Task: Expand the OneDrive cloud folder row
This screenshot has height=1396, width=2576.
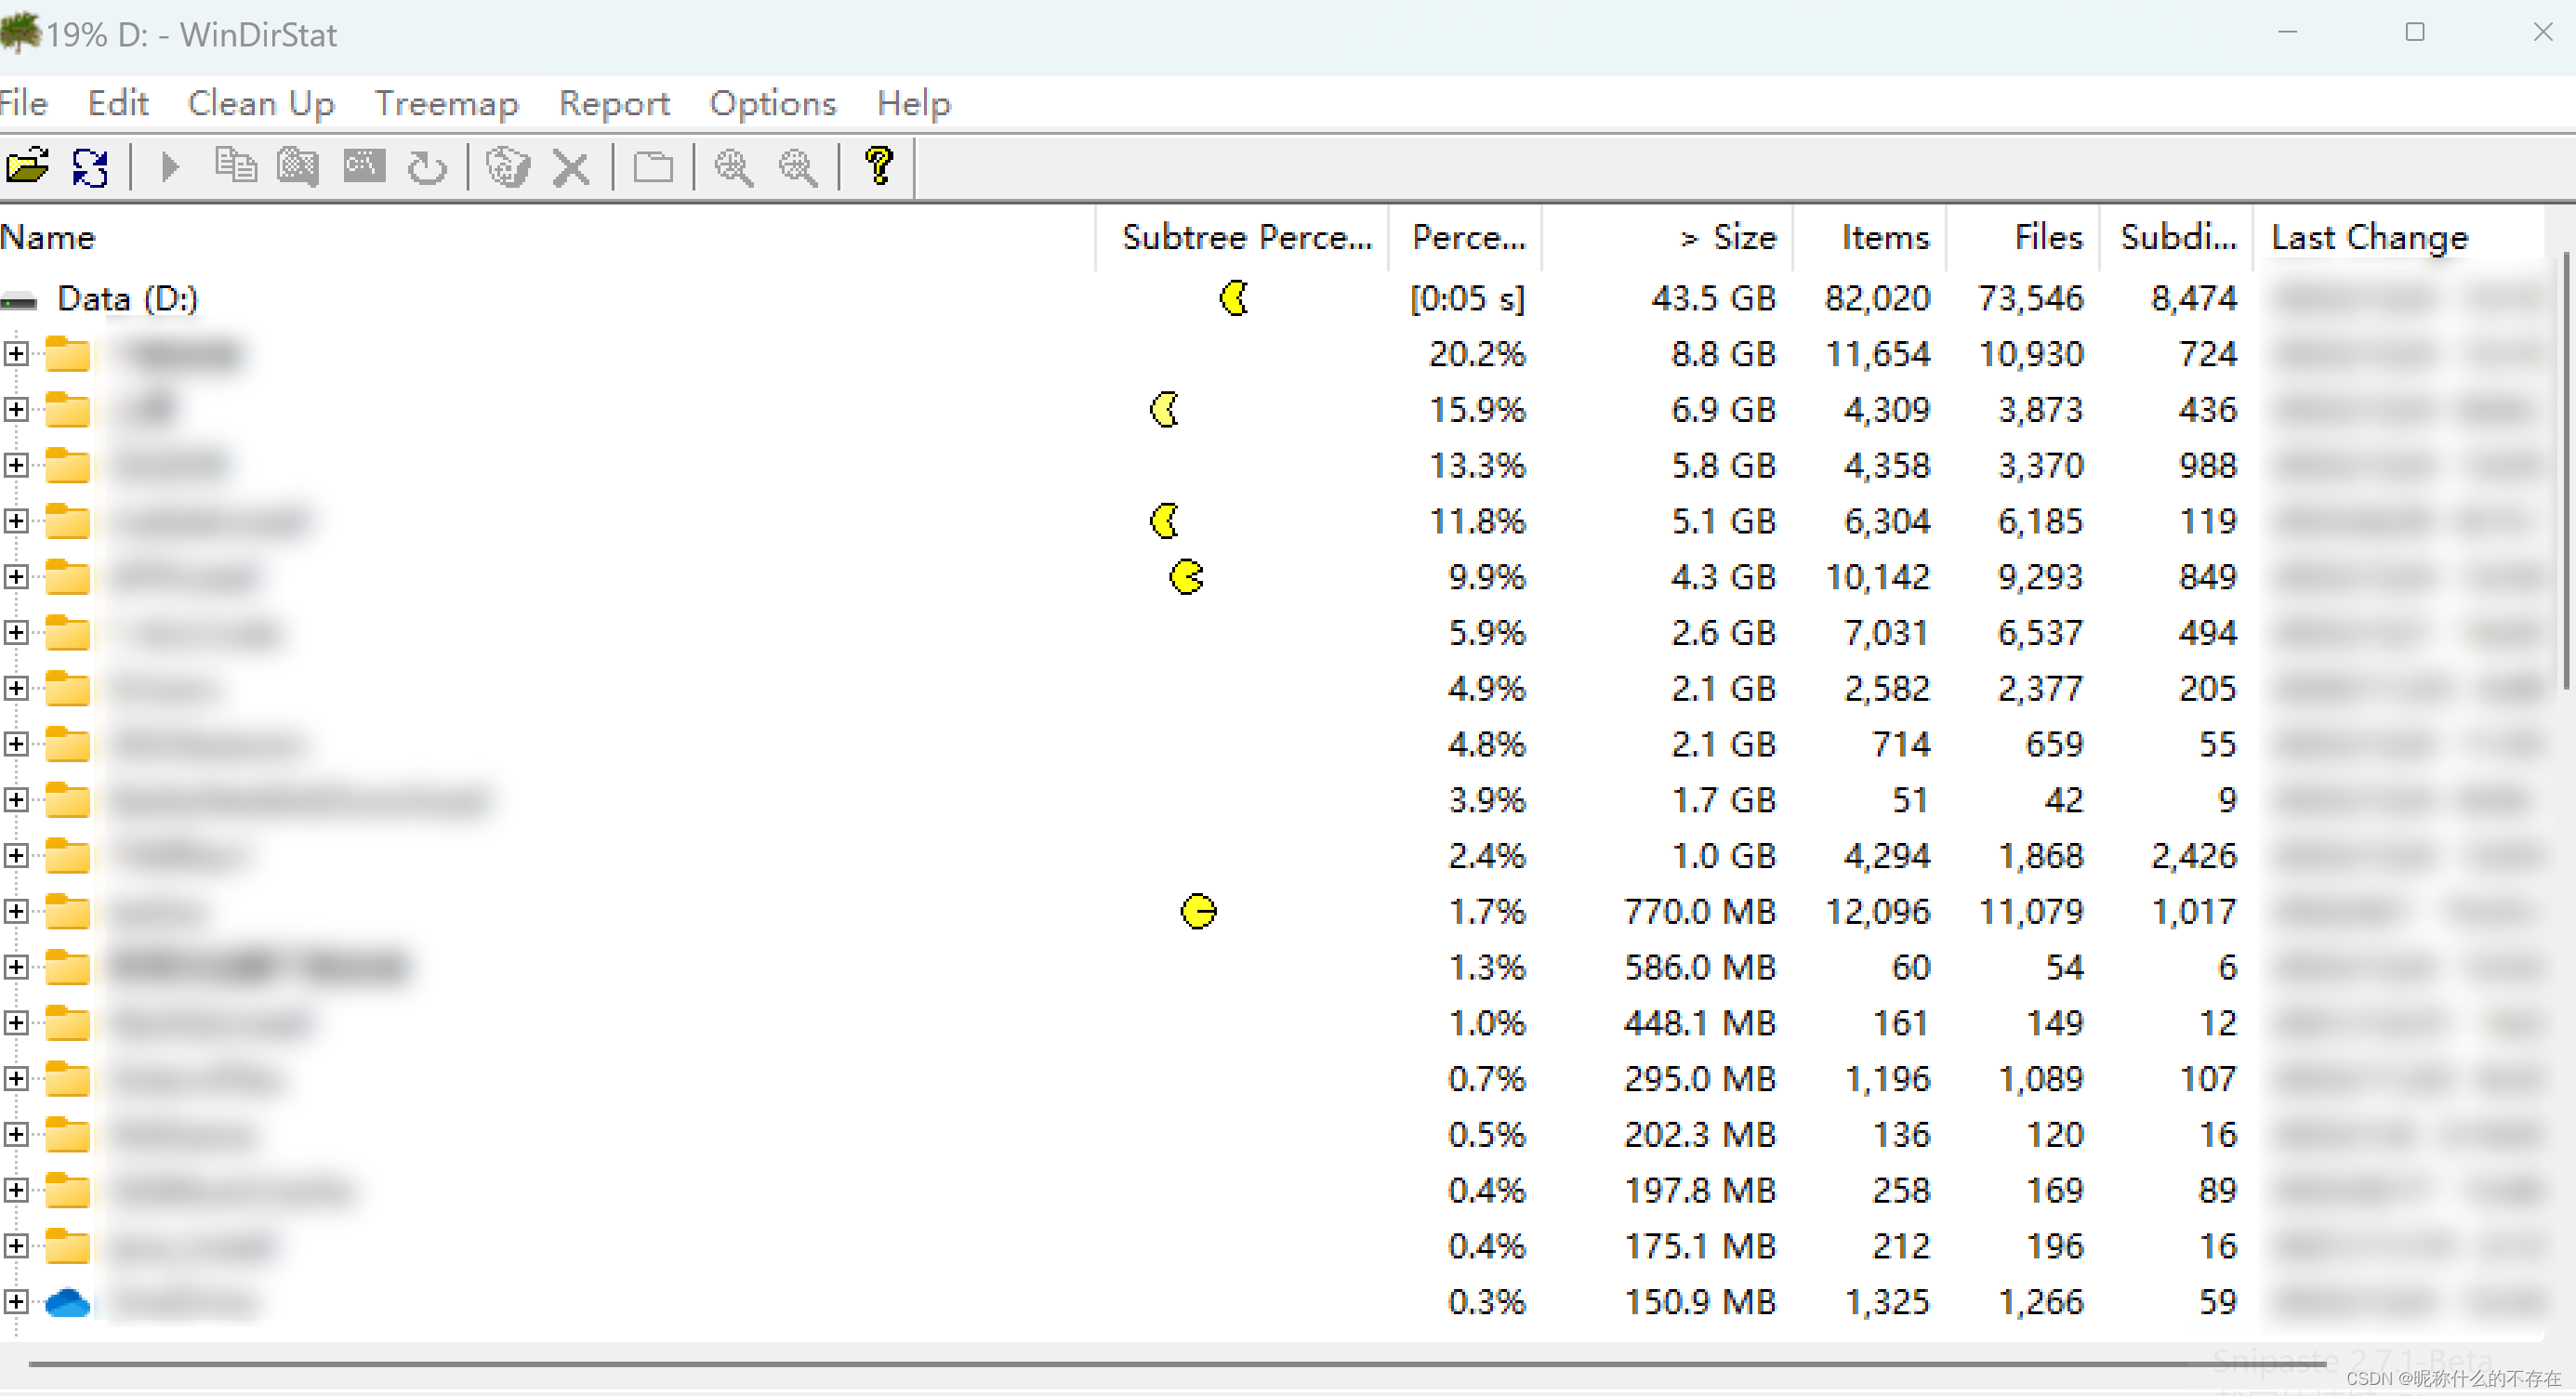Action: [16, 1301]
